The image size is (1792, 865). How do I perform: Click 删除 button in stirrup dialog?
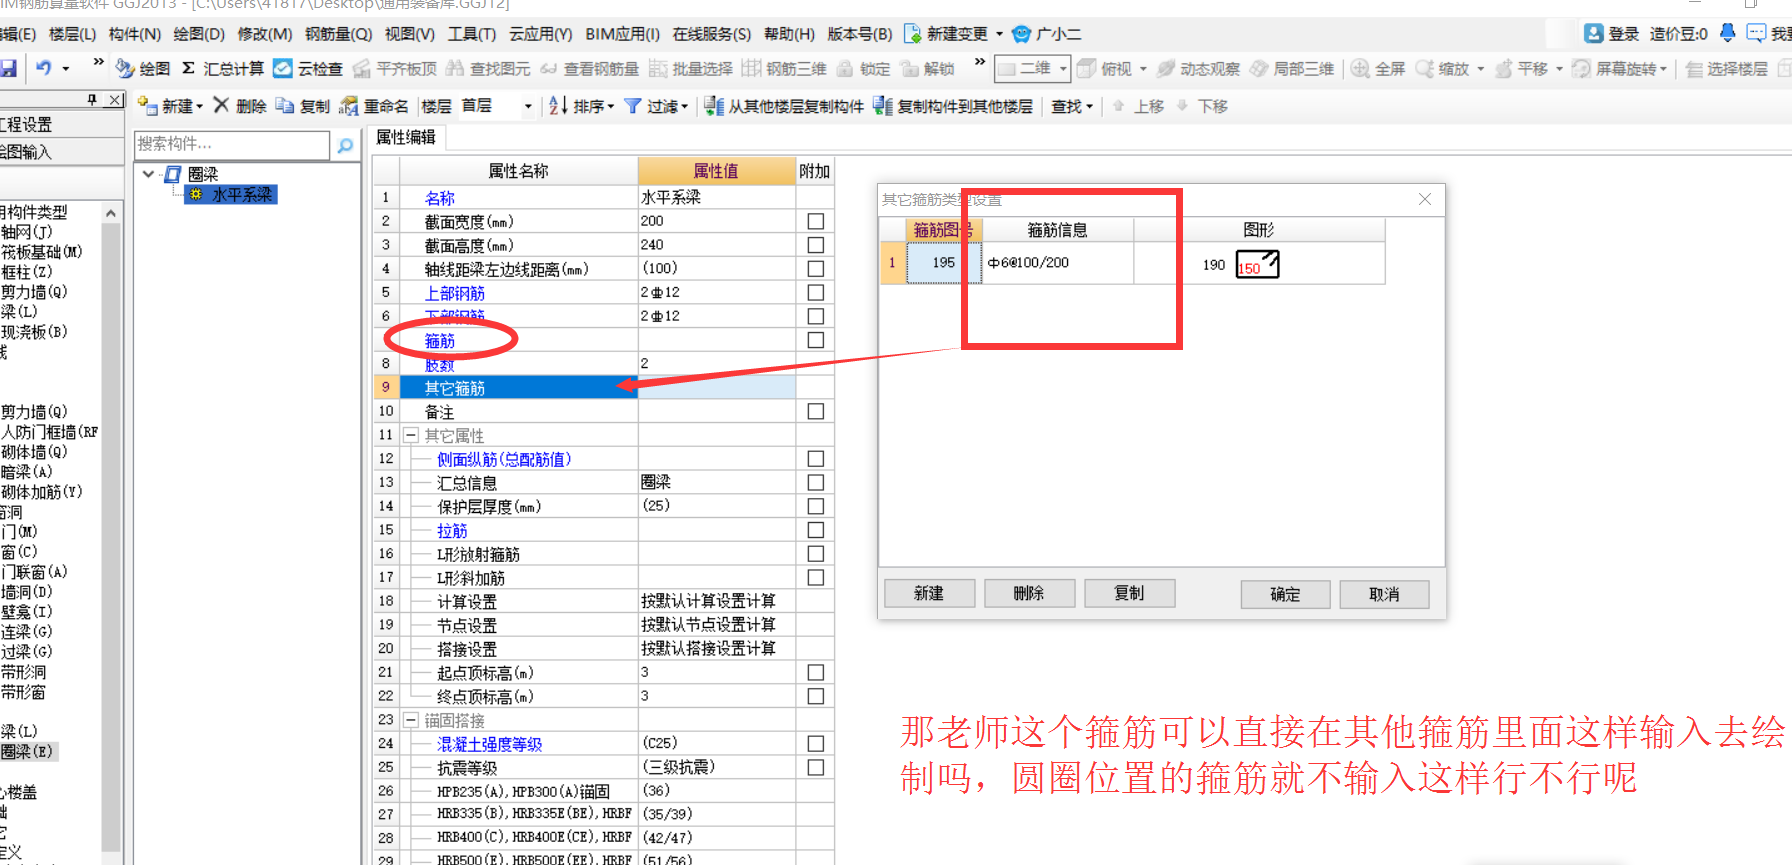(1029, 593)
